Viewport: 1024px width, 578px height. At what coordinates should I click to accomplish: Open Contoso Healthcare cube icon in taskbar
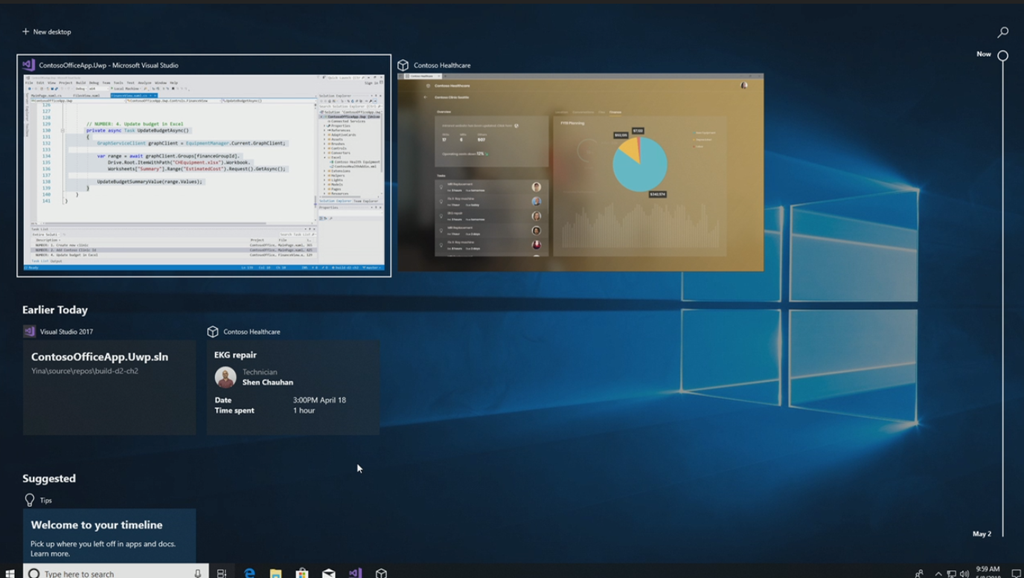381,573
